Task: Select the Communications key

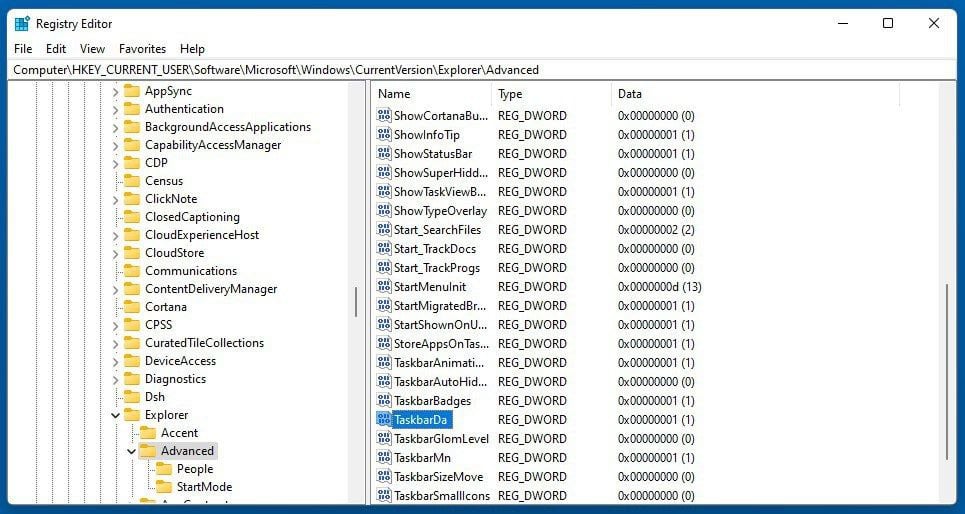Action: (191, 271)
